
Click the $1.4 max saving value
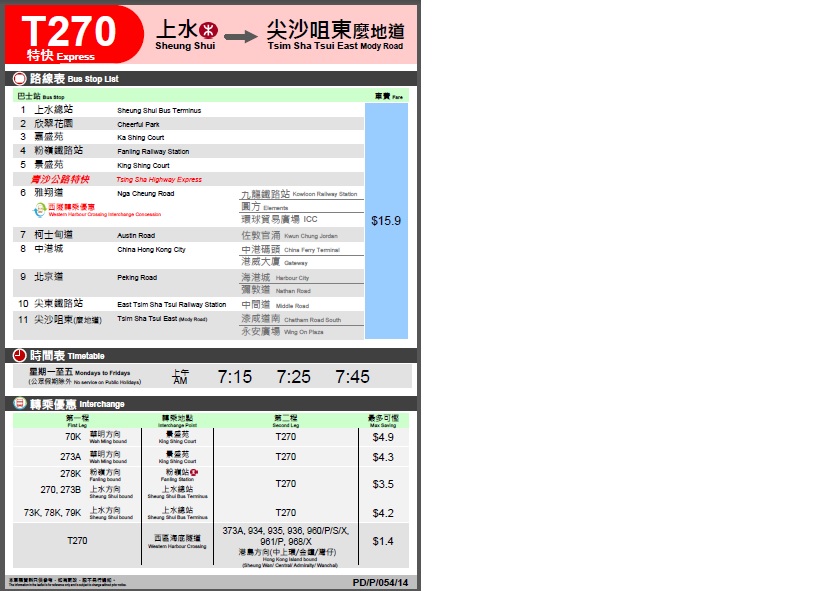point(383,541)
